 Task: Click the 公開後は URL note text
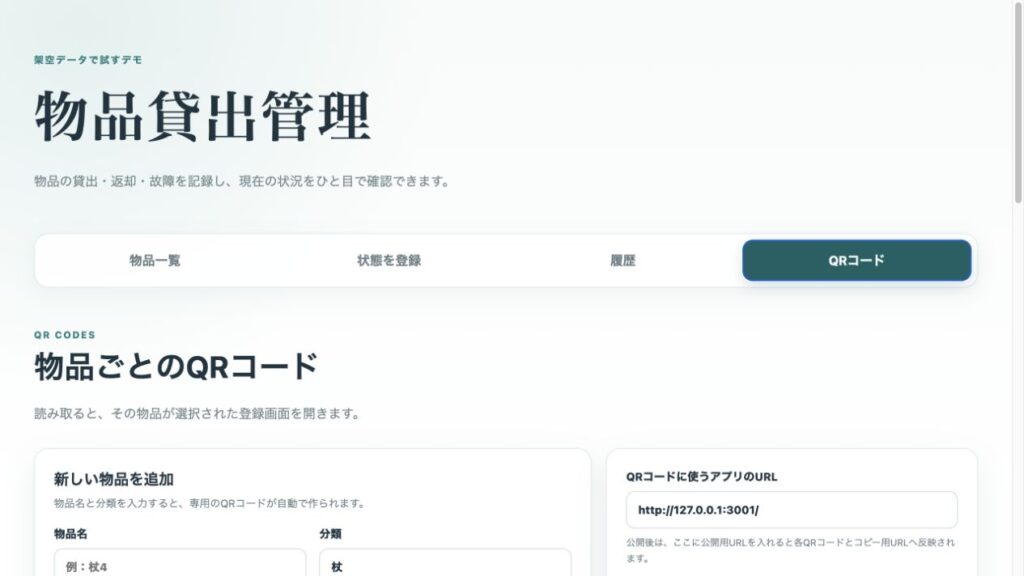[790, 550]
